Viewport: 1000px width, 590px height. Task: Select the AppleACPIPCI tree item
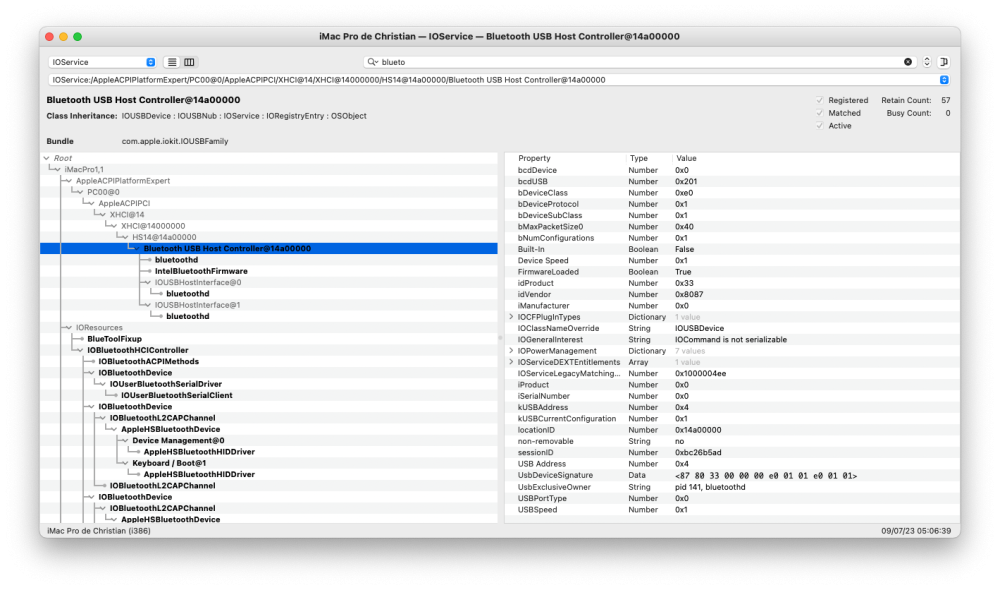point(124,203)
